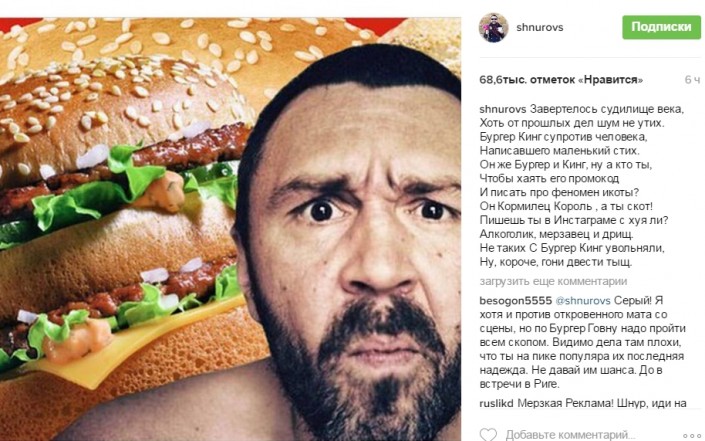
Task: Click the caption line mentioning Инстаграме
Action: pyautogui.click(x=574, y=220)
